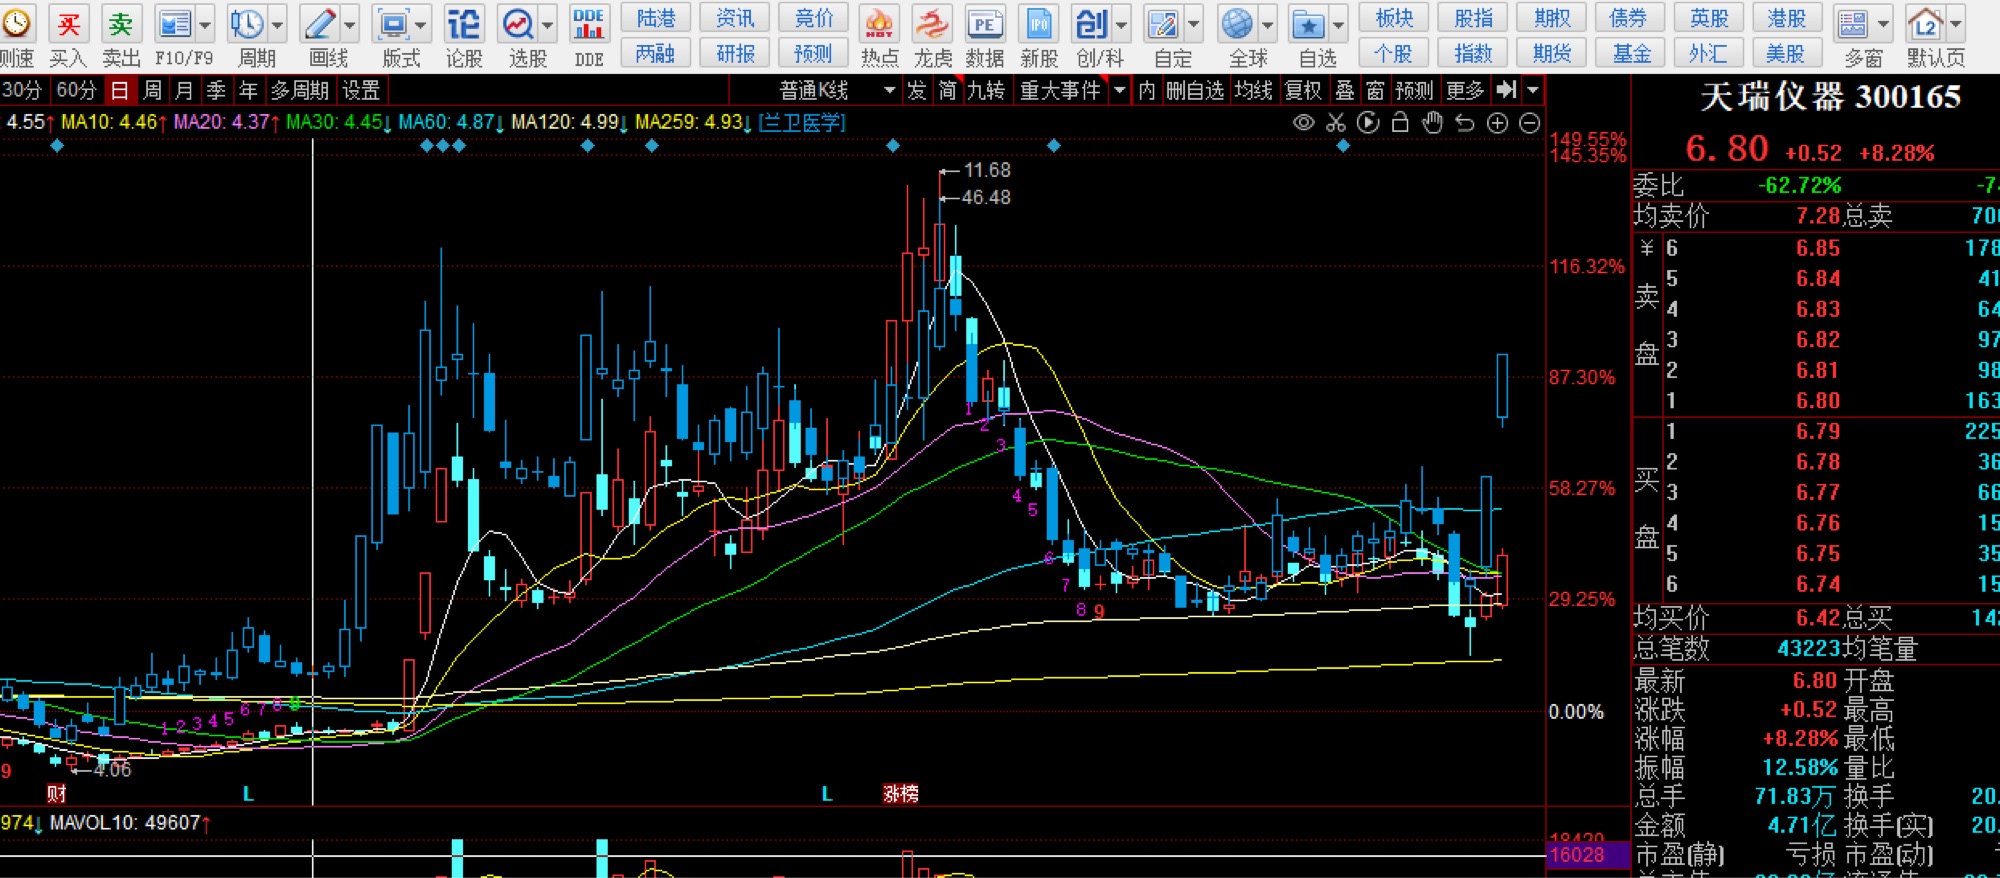Image resolution: width=2000 pixels, height=878 pixels.
Task: Toggle 复权 price adjustment
Action: (1303, 90)
